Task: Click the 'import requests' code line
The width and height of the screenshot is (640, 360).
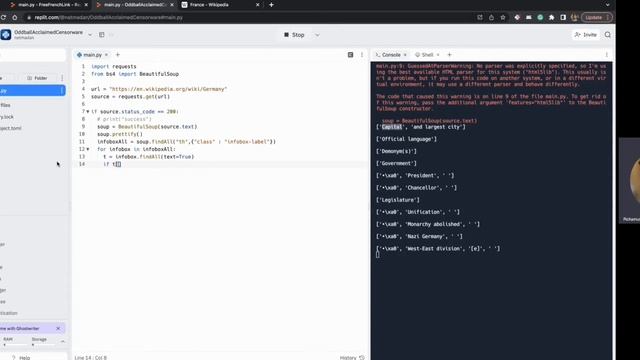Action: pos(113,66)
